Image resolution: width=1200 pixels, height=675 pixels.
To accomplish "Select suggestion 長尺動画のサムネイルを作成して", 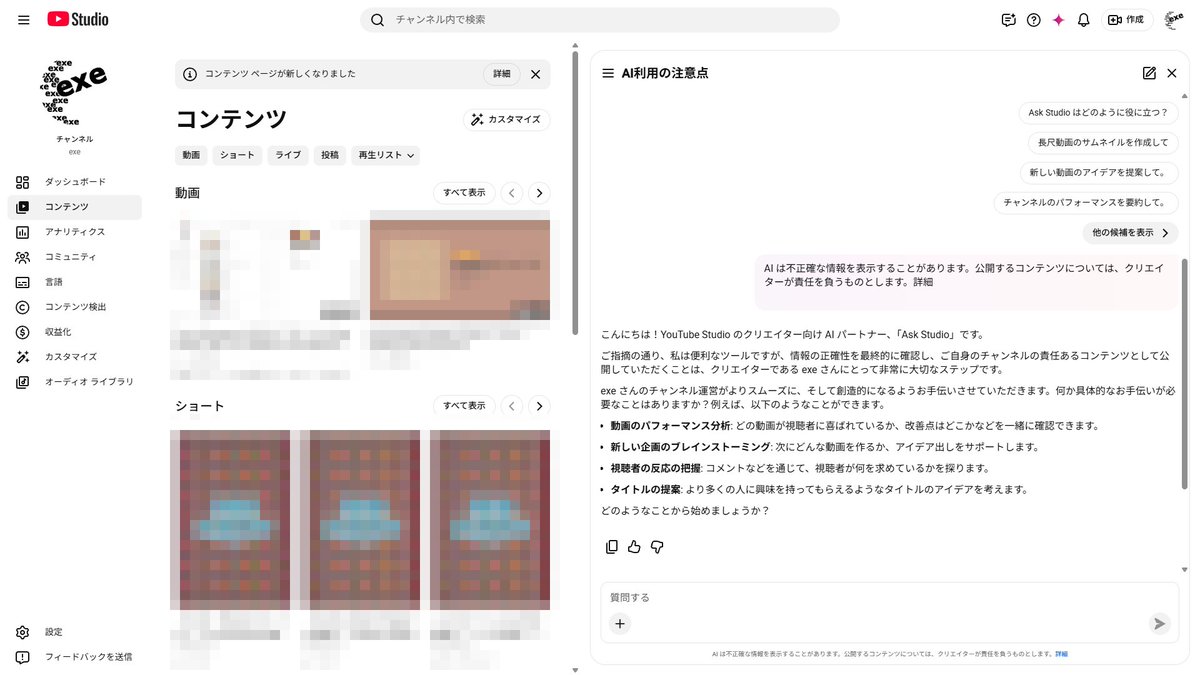I will click(1103, 143).
